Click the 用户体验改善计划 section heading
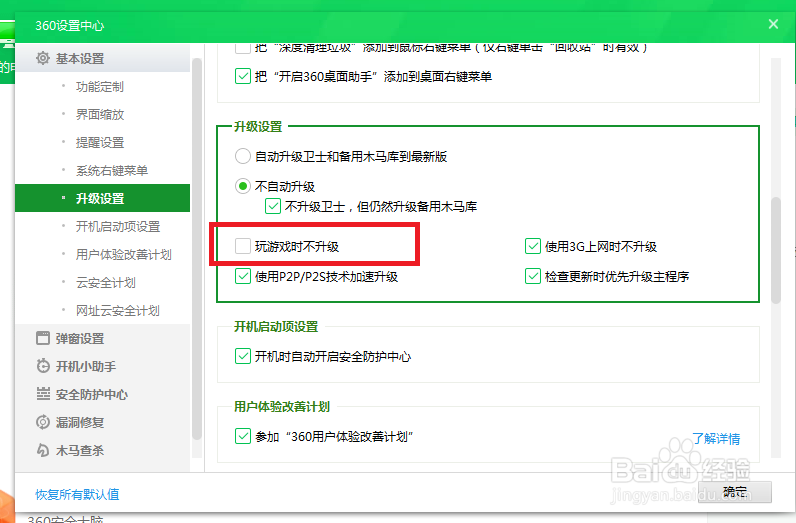The image size is (796, 523). tap(282, 407)
